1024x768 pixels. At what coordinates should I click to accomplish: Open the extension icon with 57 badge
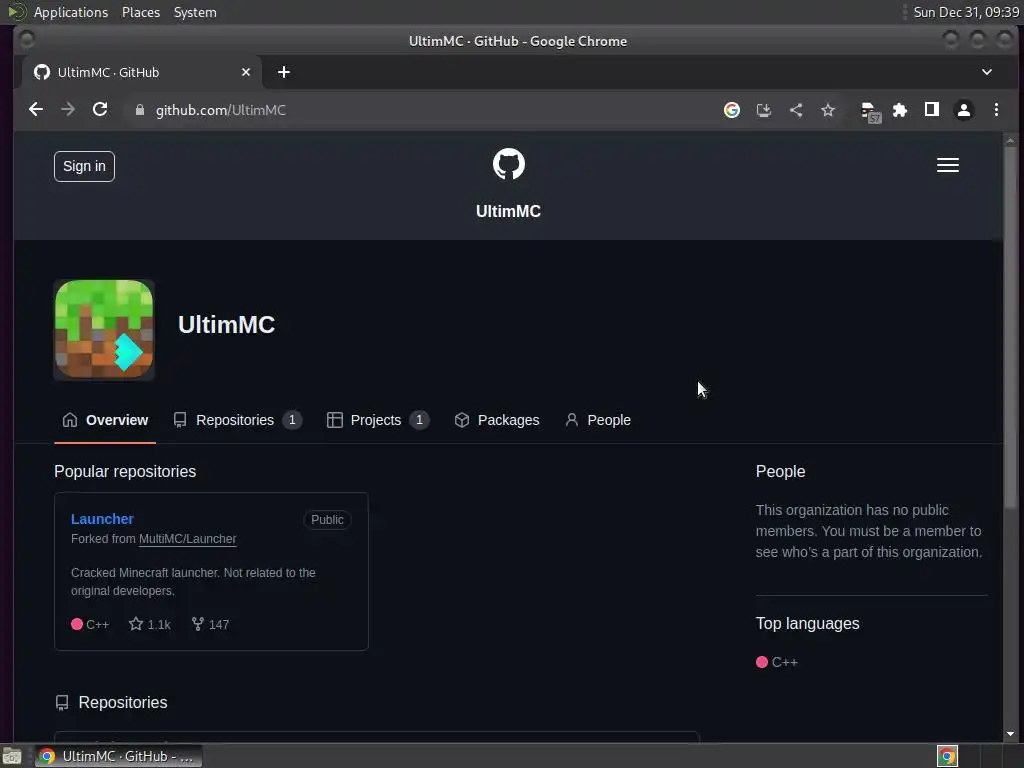click(871, 112)
